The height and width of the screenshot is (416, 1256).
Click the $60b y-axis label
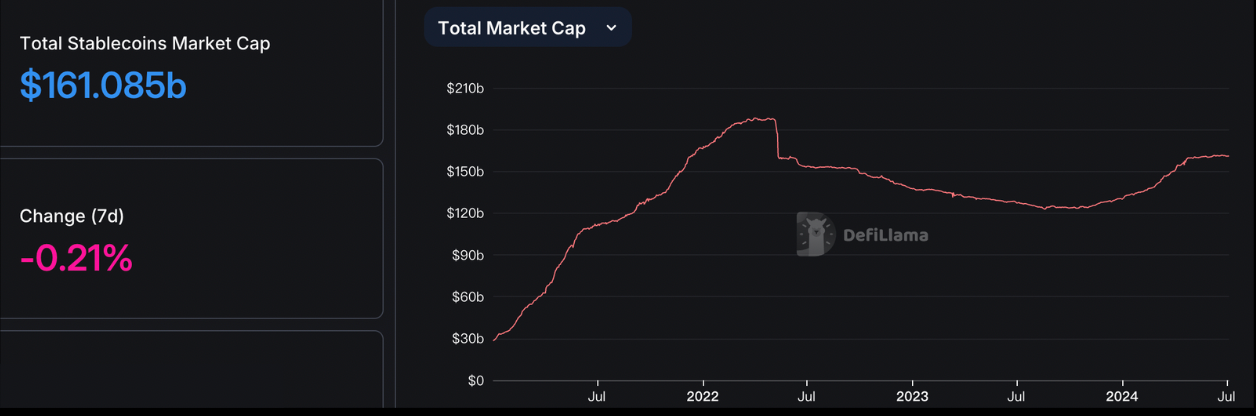click(467, 297)
